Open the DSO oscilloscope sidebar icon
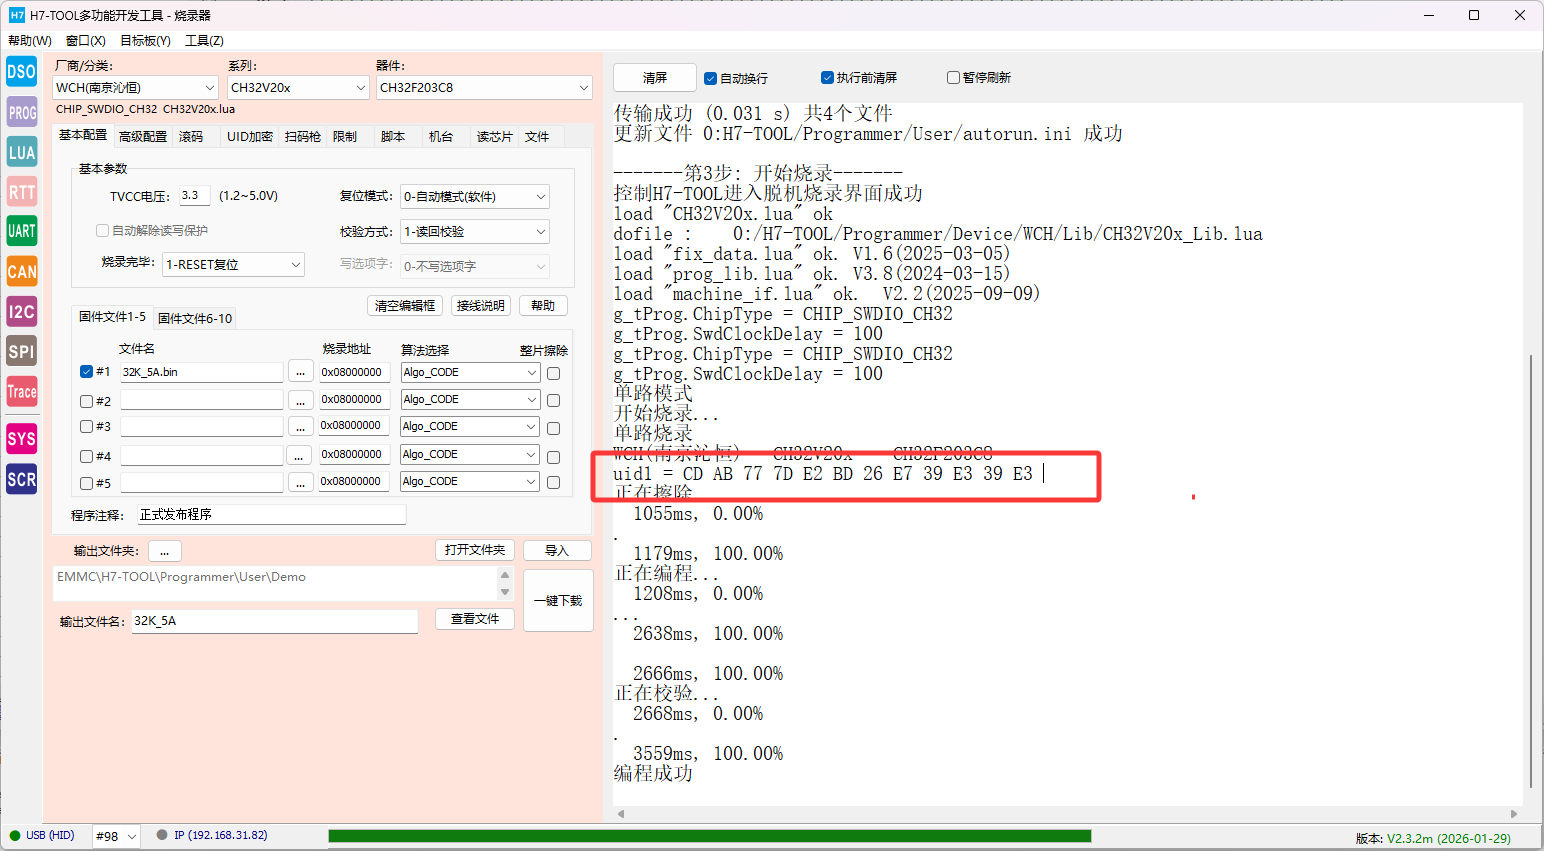Image resolution: width=1544 pixels, height=851 pixels. click(x=21, y=72)
